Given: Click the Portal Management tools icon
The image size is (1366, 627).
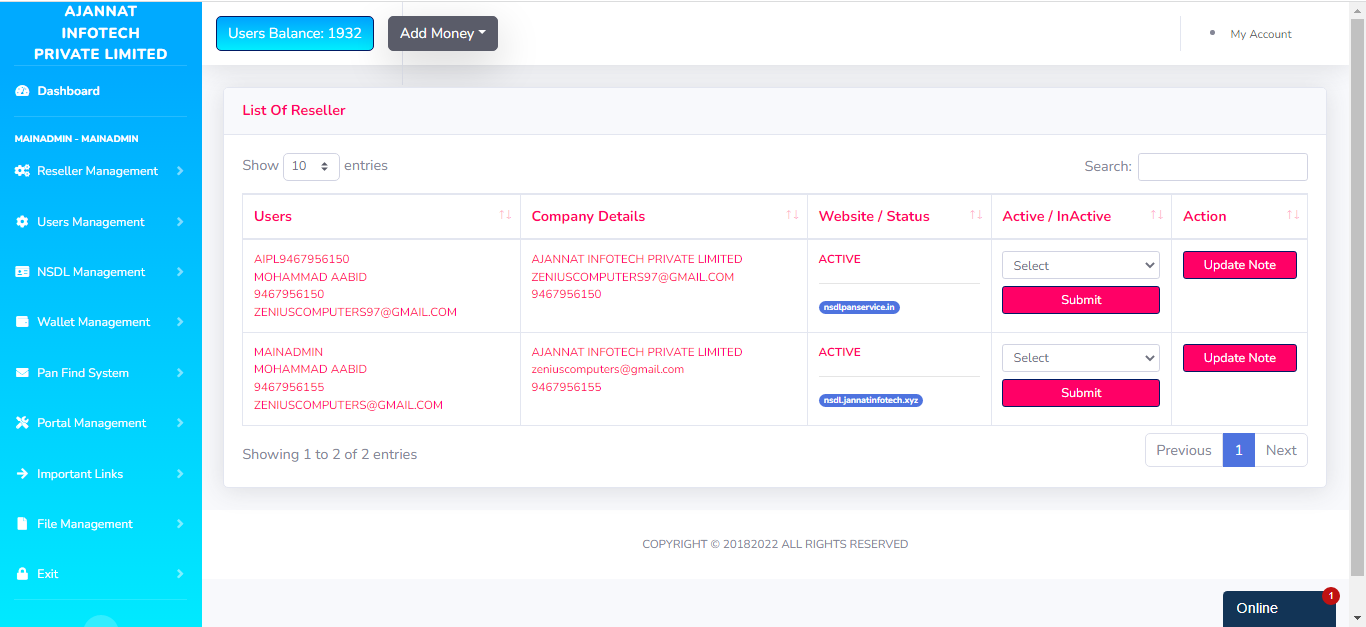Looking at the screenshot, I should pyautogui.click(x=22, y=423).
